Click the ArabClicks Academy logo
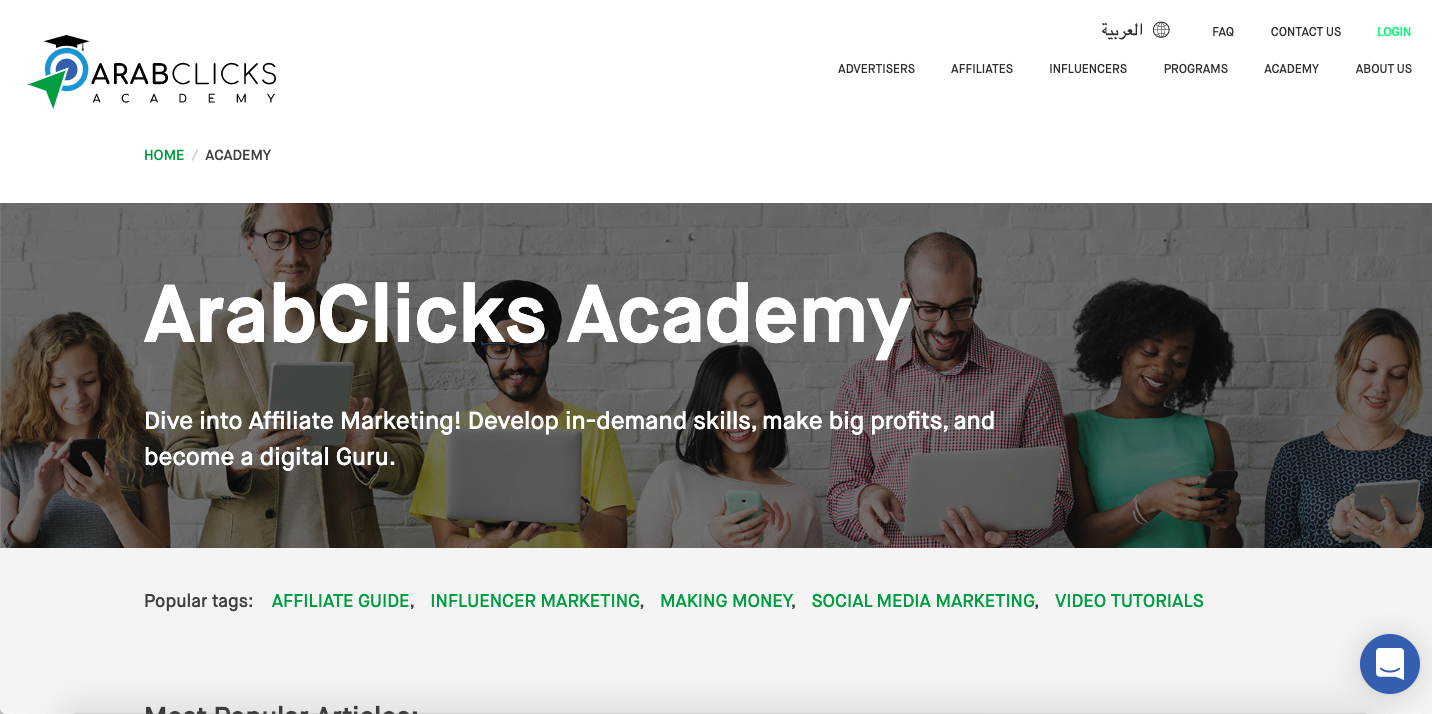The image size is (1432, 714). (152, 71)
